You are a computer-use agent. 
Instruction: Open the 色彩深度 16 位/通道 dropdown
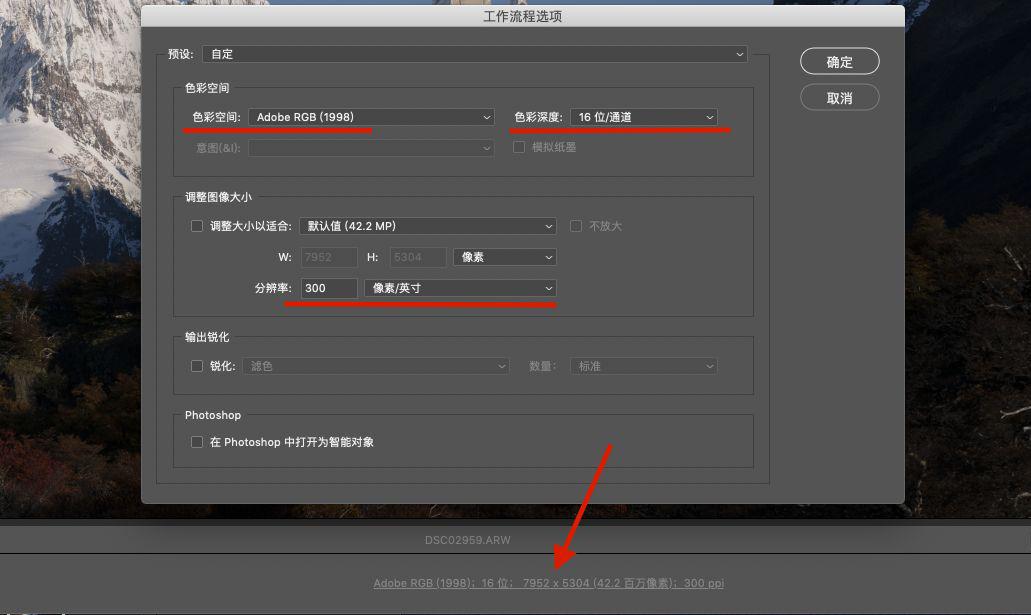(644, 117)
